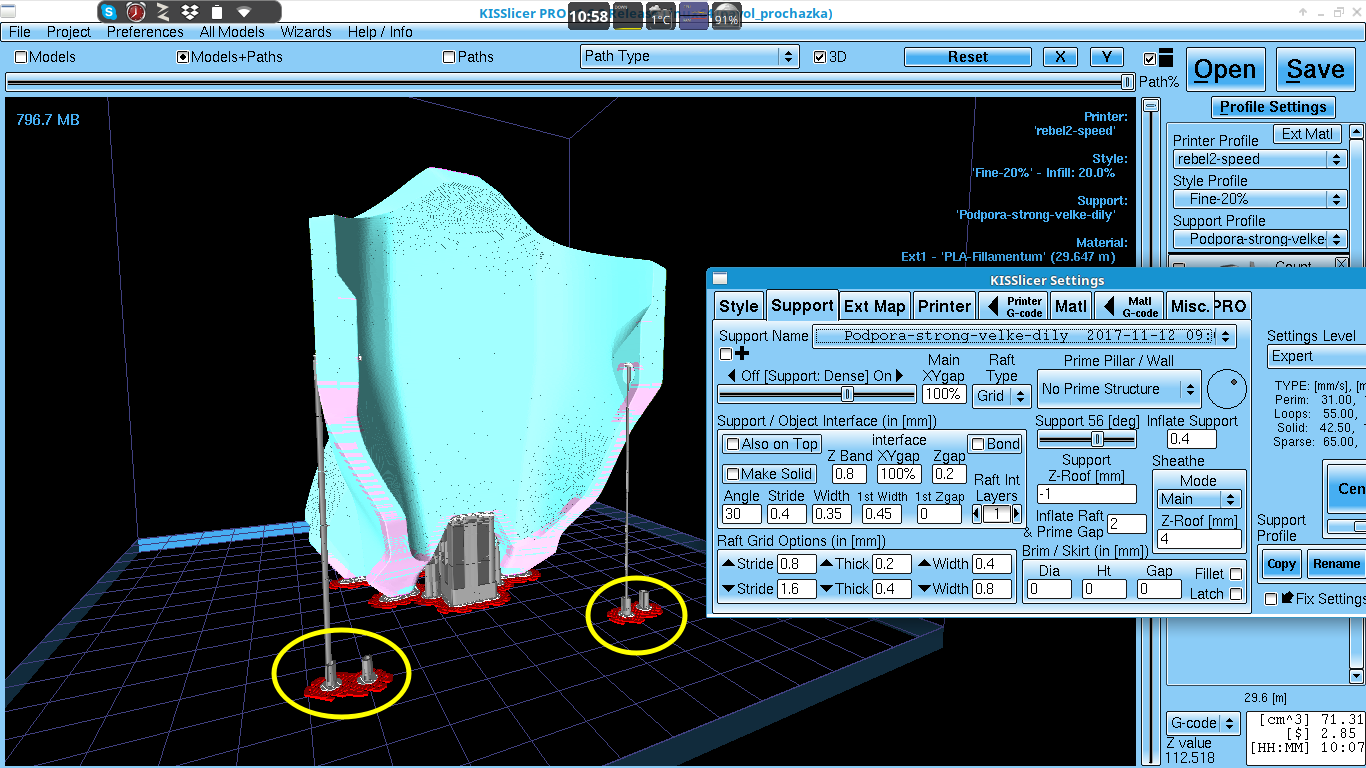1366x768 pixels.
Task: Click the right arrow beside Support Dense On
Action: (x=900, y=376)
